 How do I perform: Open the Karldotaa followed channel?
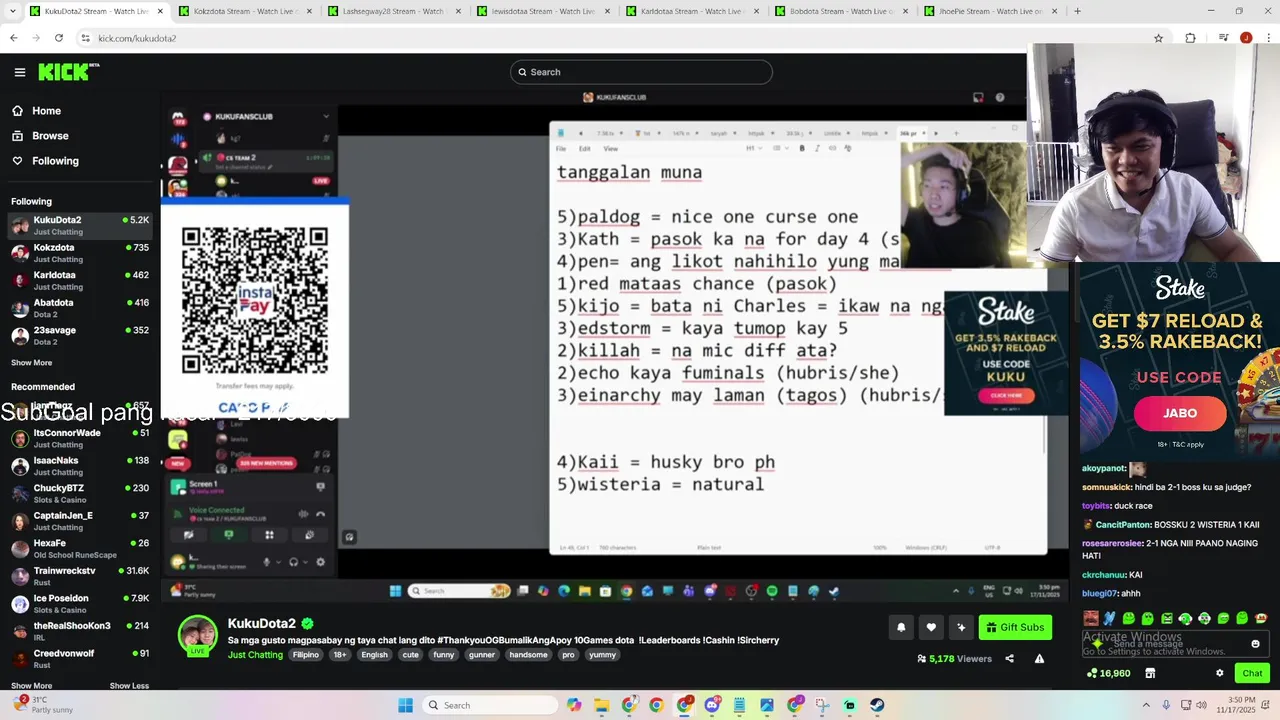click(x=80, y=280)
